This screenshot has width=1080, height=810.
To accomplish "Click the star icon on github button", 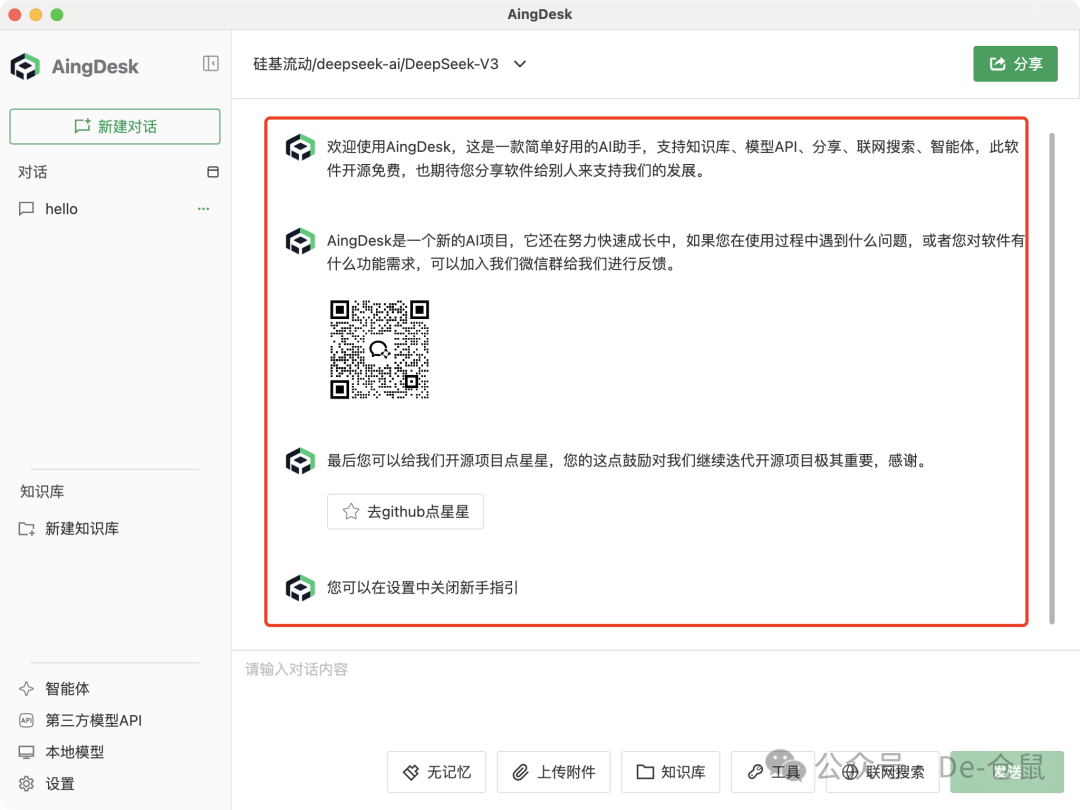I will tap(351, 512).
